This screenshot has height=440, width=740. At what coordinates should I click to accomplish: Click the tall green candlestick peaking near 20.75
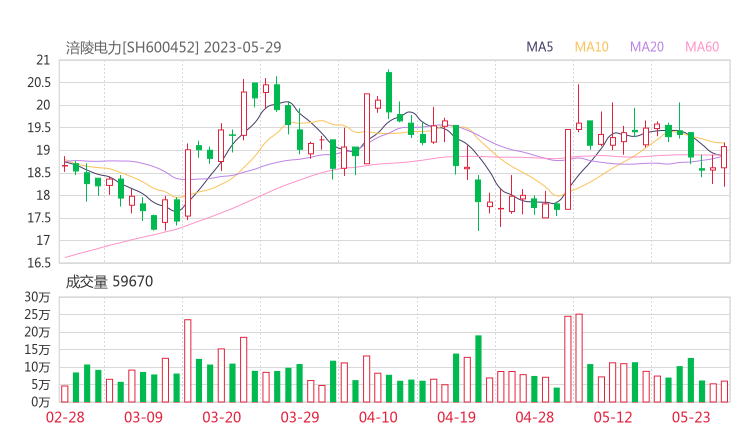tap(389, 92)
